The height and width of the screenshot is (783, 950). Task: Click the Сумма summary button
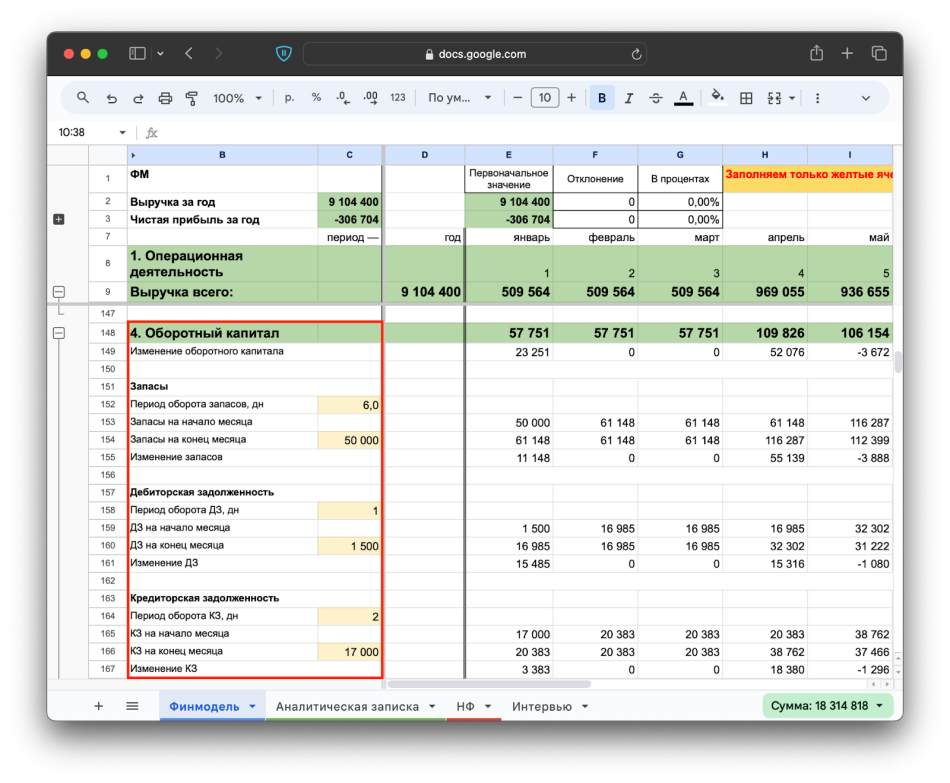click(x=826, y=706)
